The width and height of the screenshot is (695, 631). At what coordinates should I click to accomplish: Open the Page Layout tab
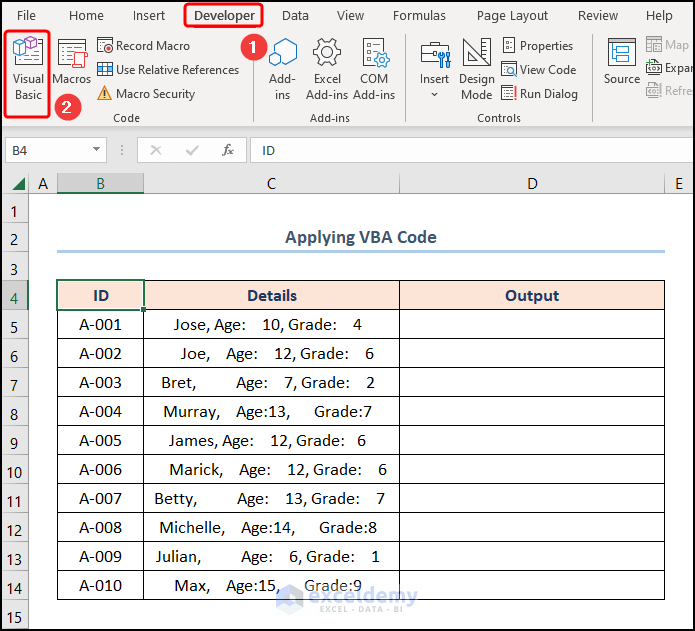click(x=512, y=16)
